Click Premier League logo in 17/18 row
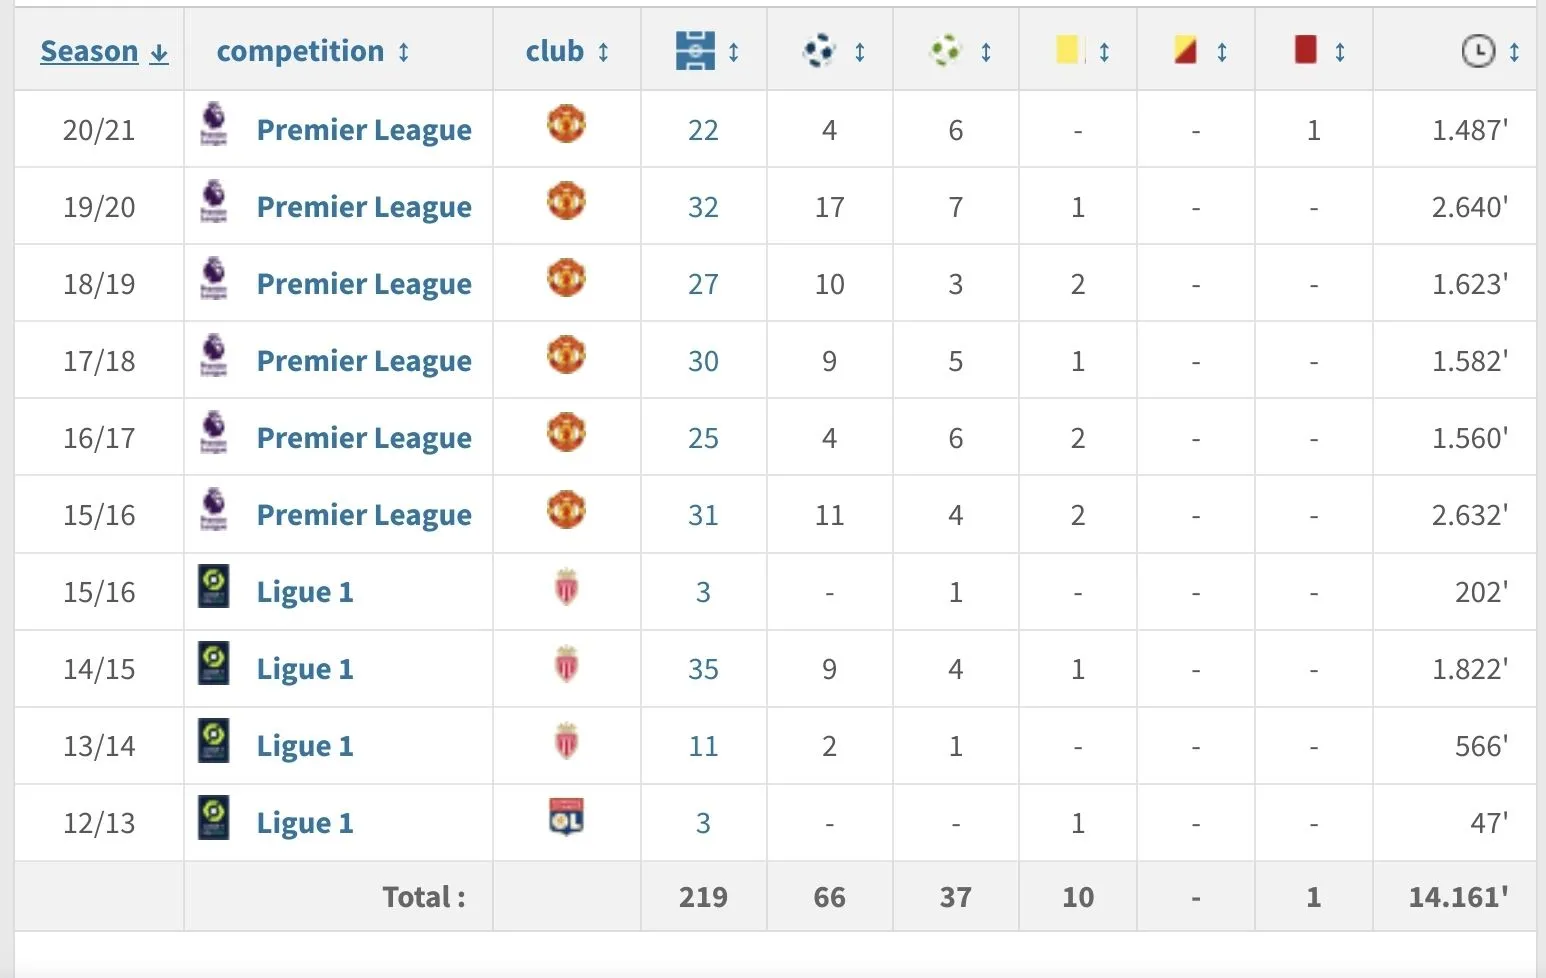1546x978 pixels. point(213,355)
